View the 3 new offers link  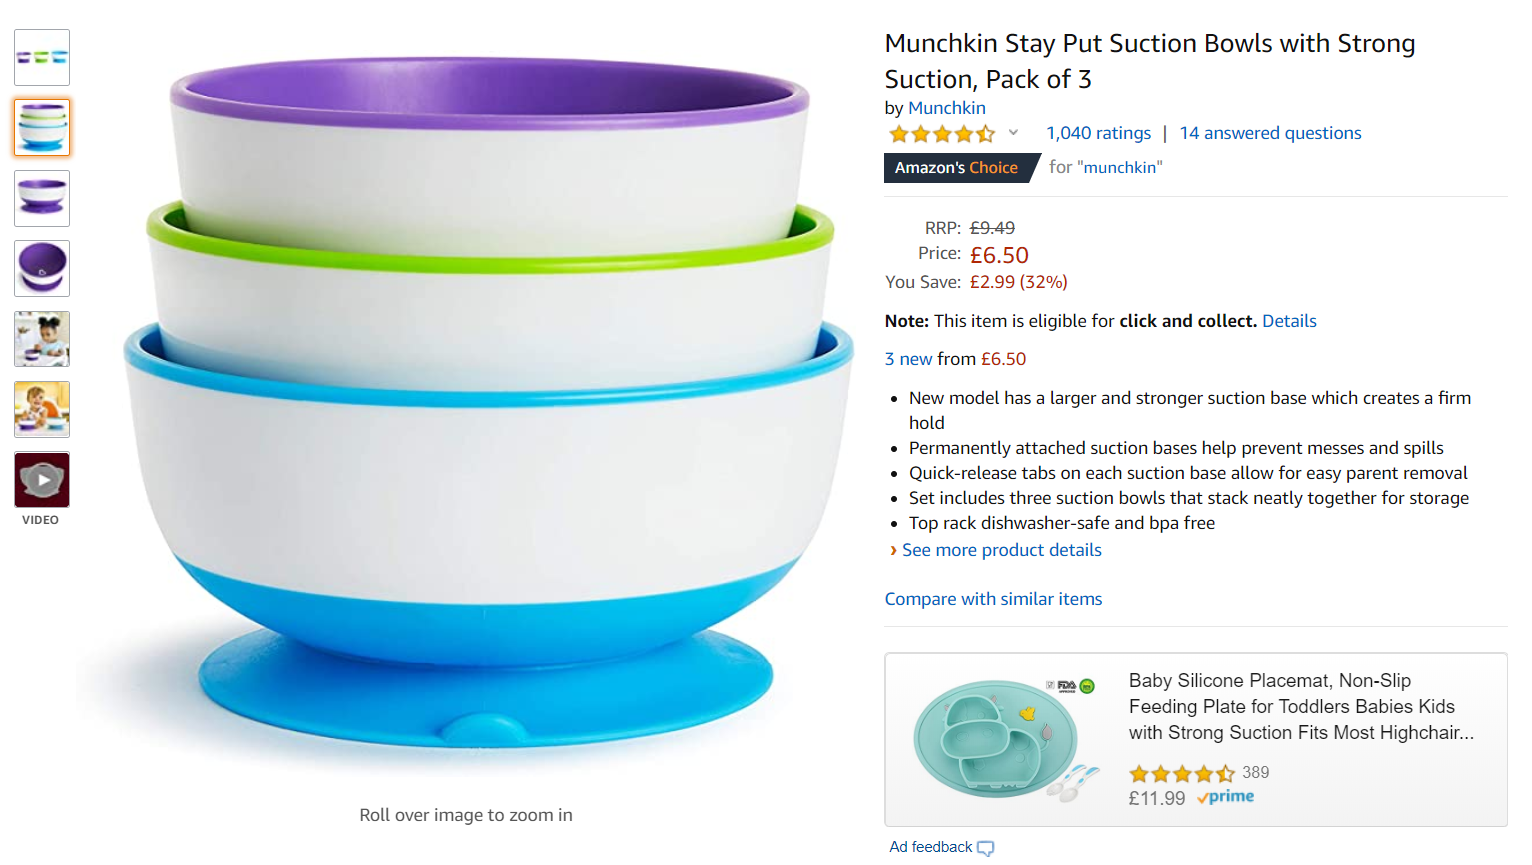click(908, 359)
